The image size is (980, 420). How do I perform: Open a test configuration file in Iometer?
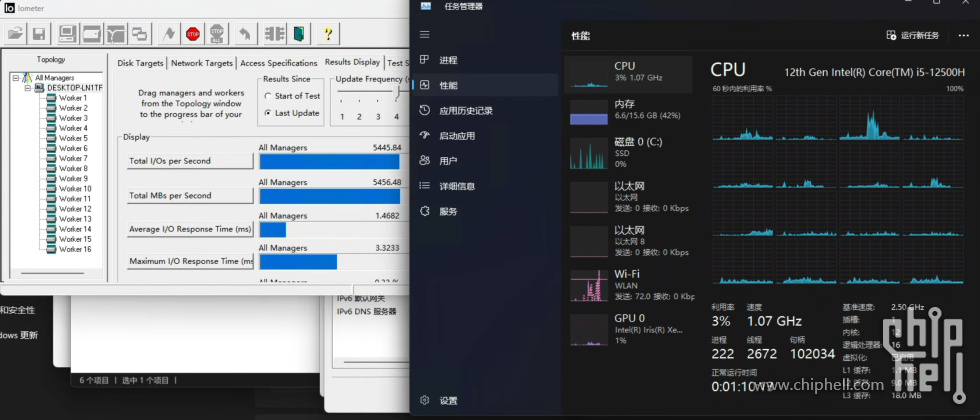(x=15, y=34)
